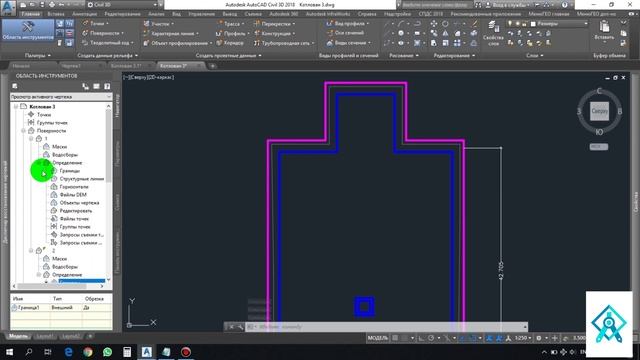The width and height of the screenshot is (640, 360).
Task: Collapse surface 1 tree node
Action: 31,139
